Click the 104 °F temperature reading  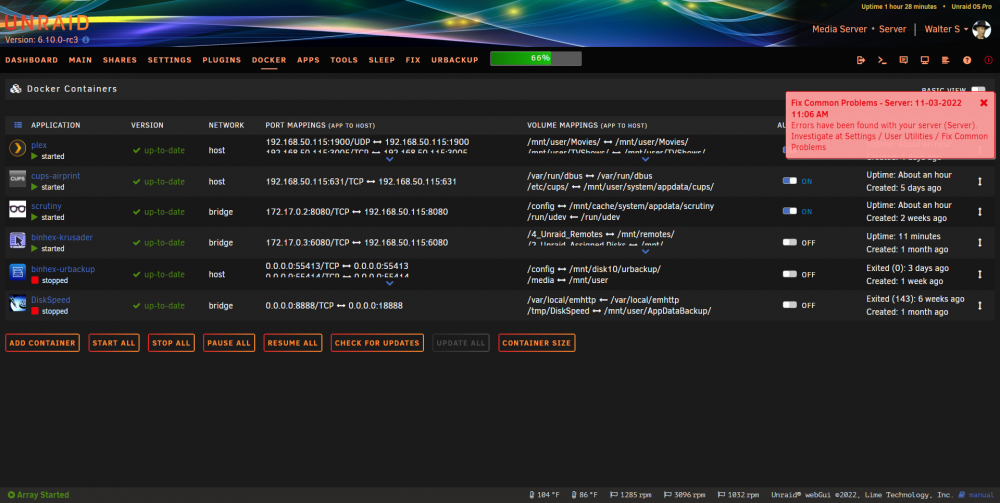(544, 495)
